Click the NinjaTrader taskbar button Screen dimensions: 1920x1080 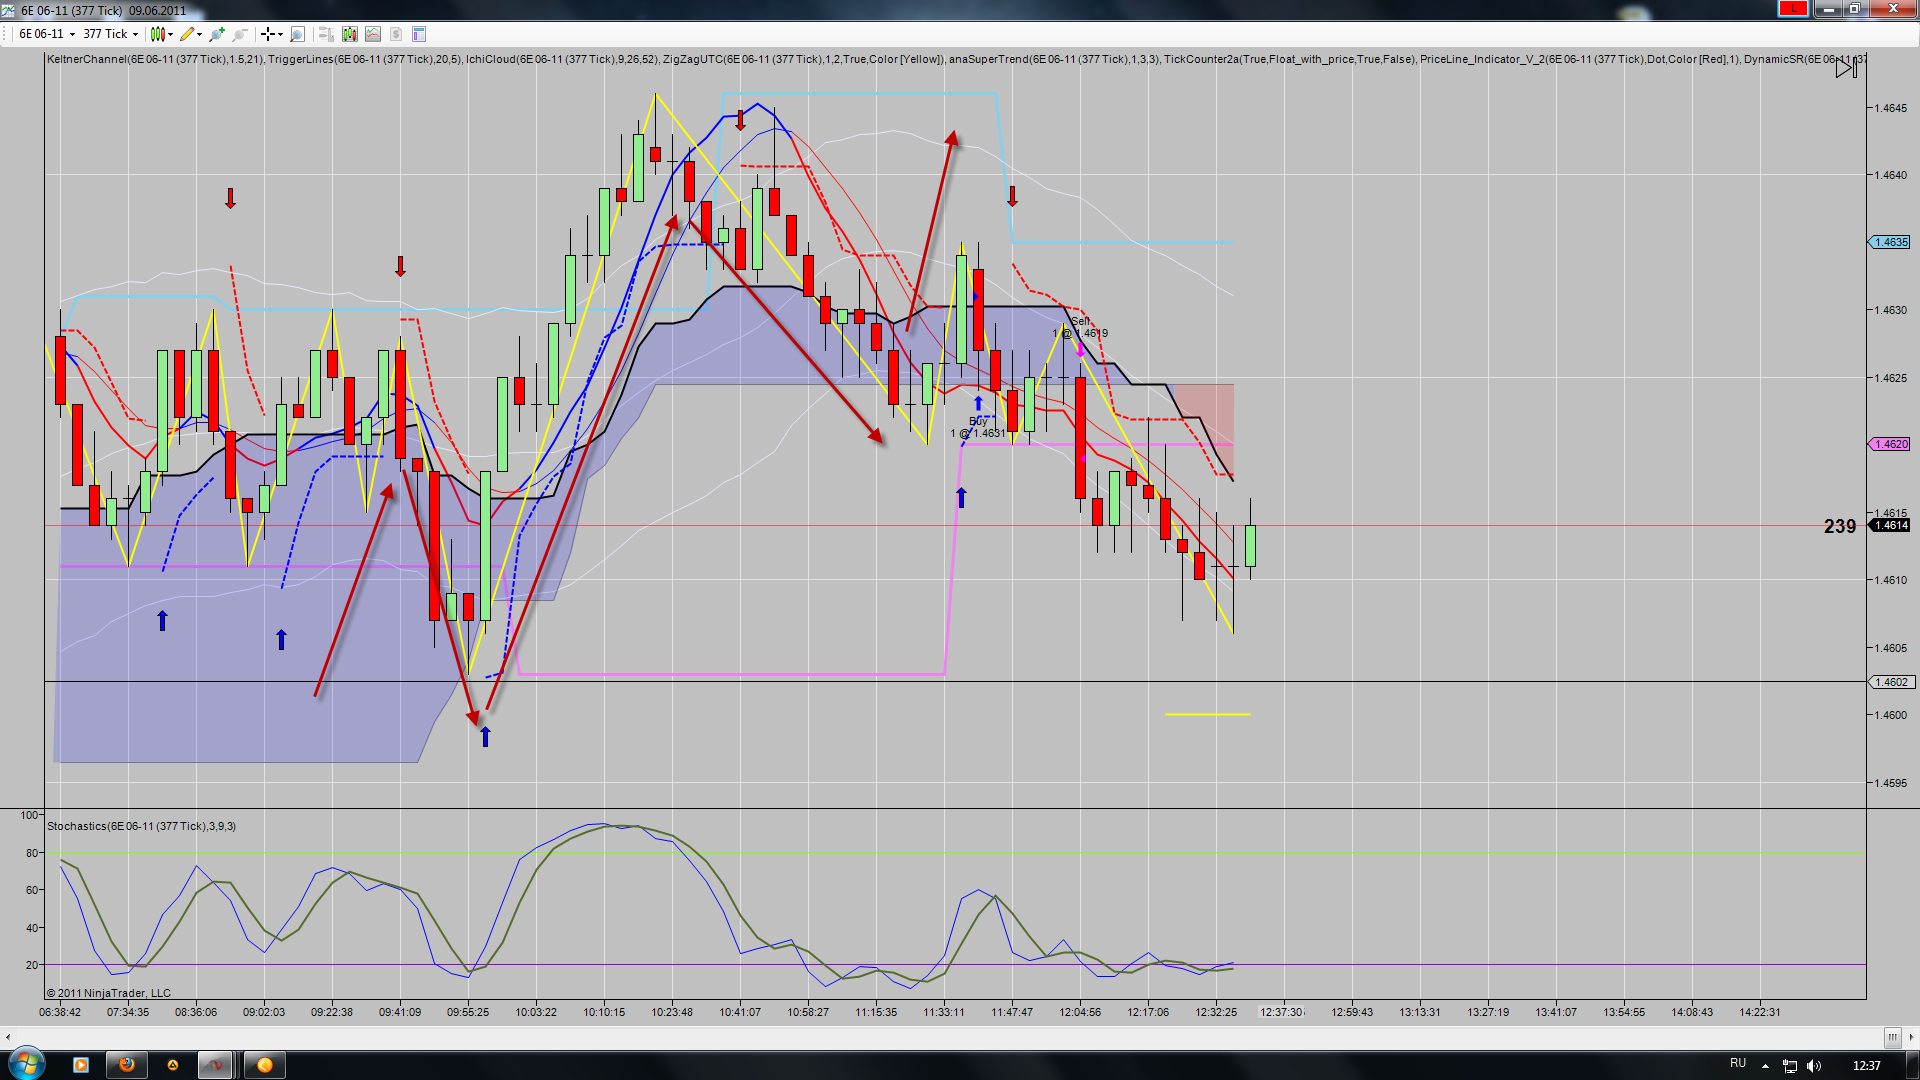(x=216, y=1065)
